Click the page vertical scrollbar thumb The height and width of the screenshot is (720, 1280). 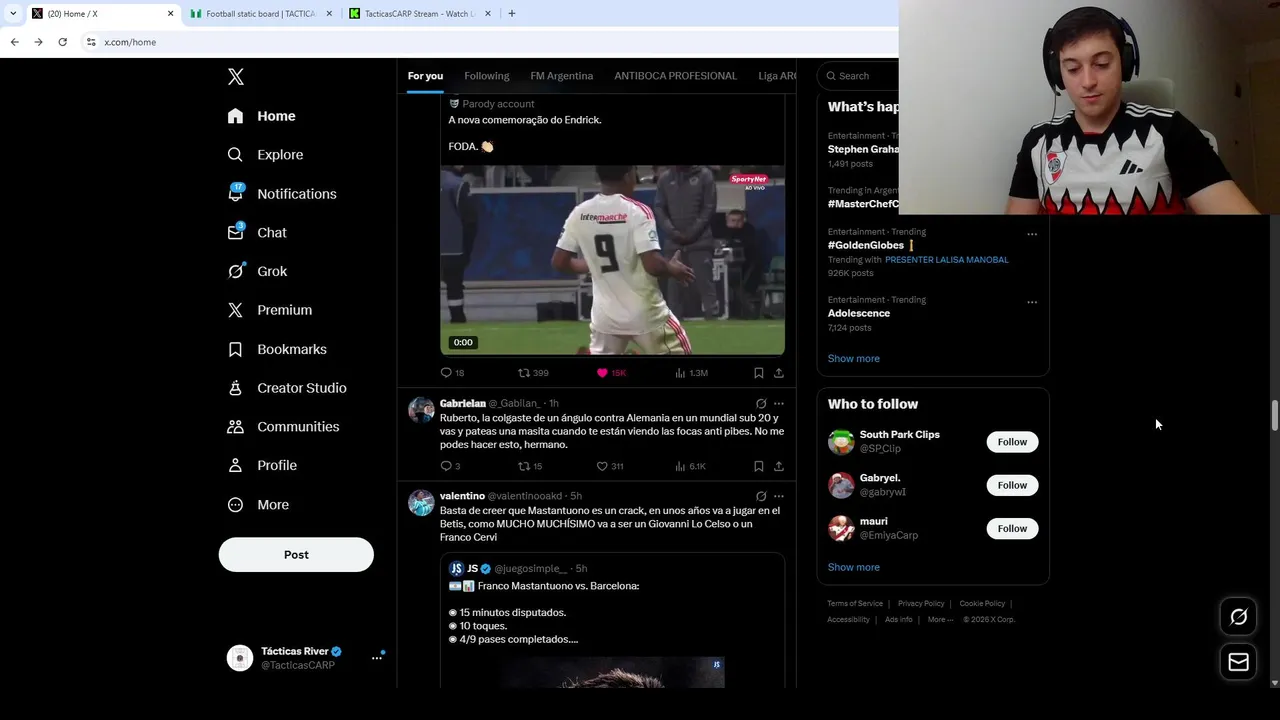(x=1275, y=415)
